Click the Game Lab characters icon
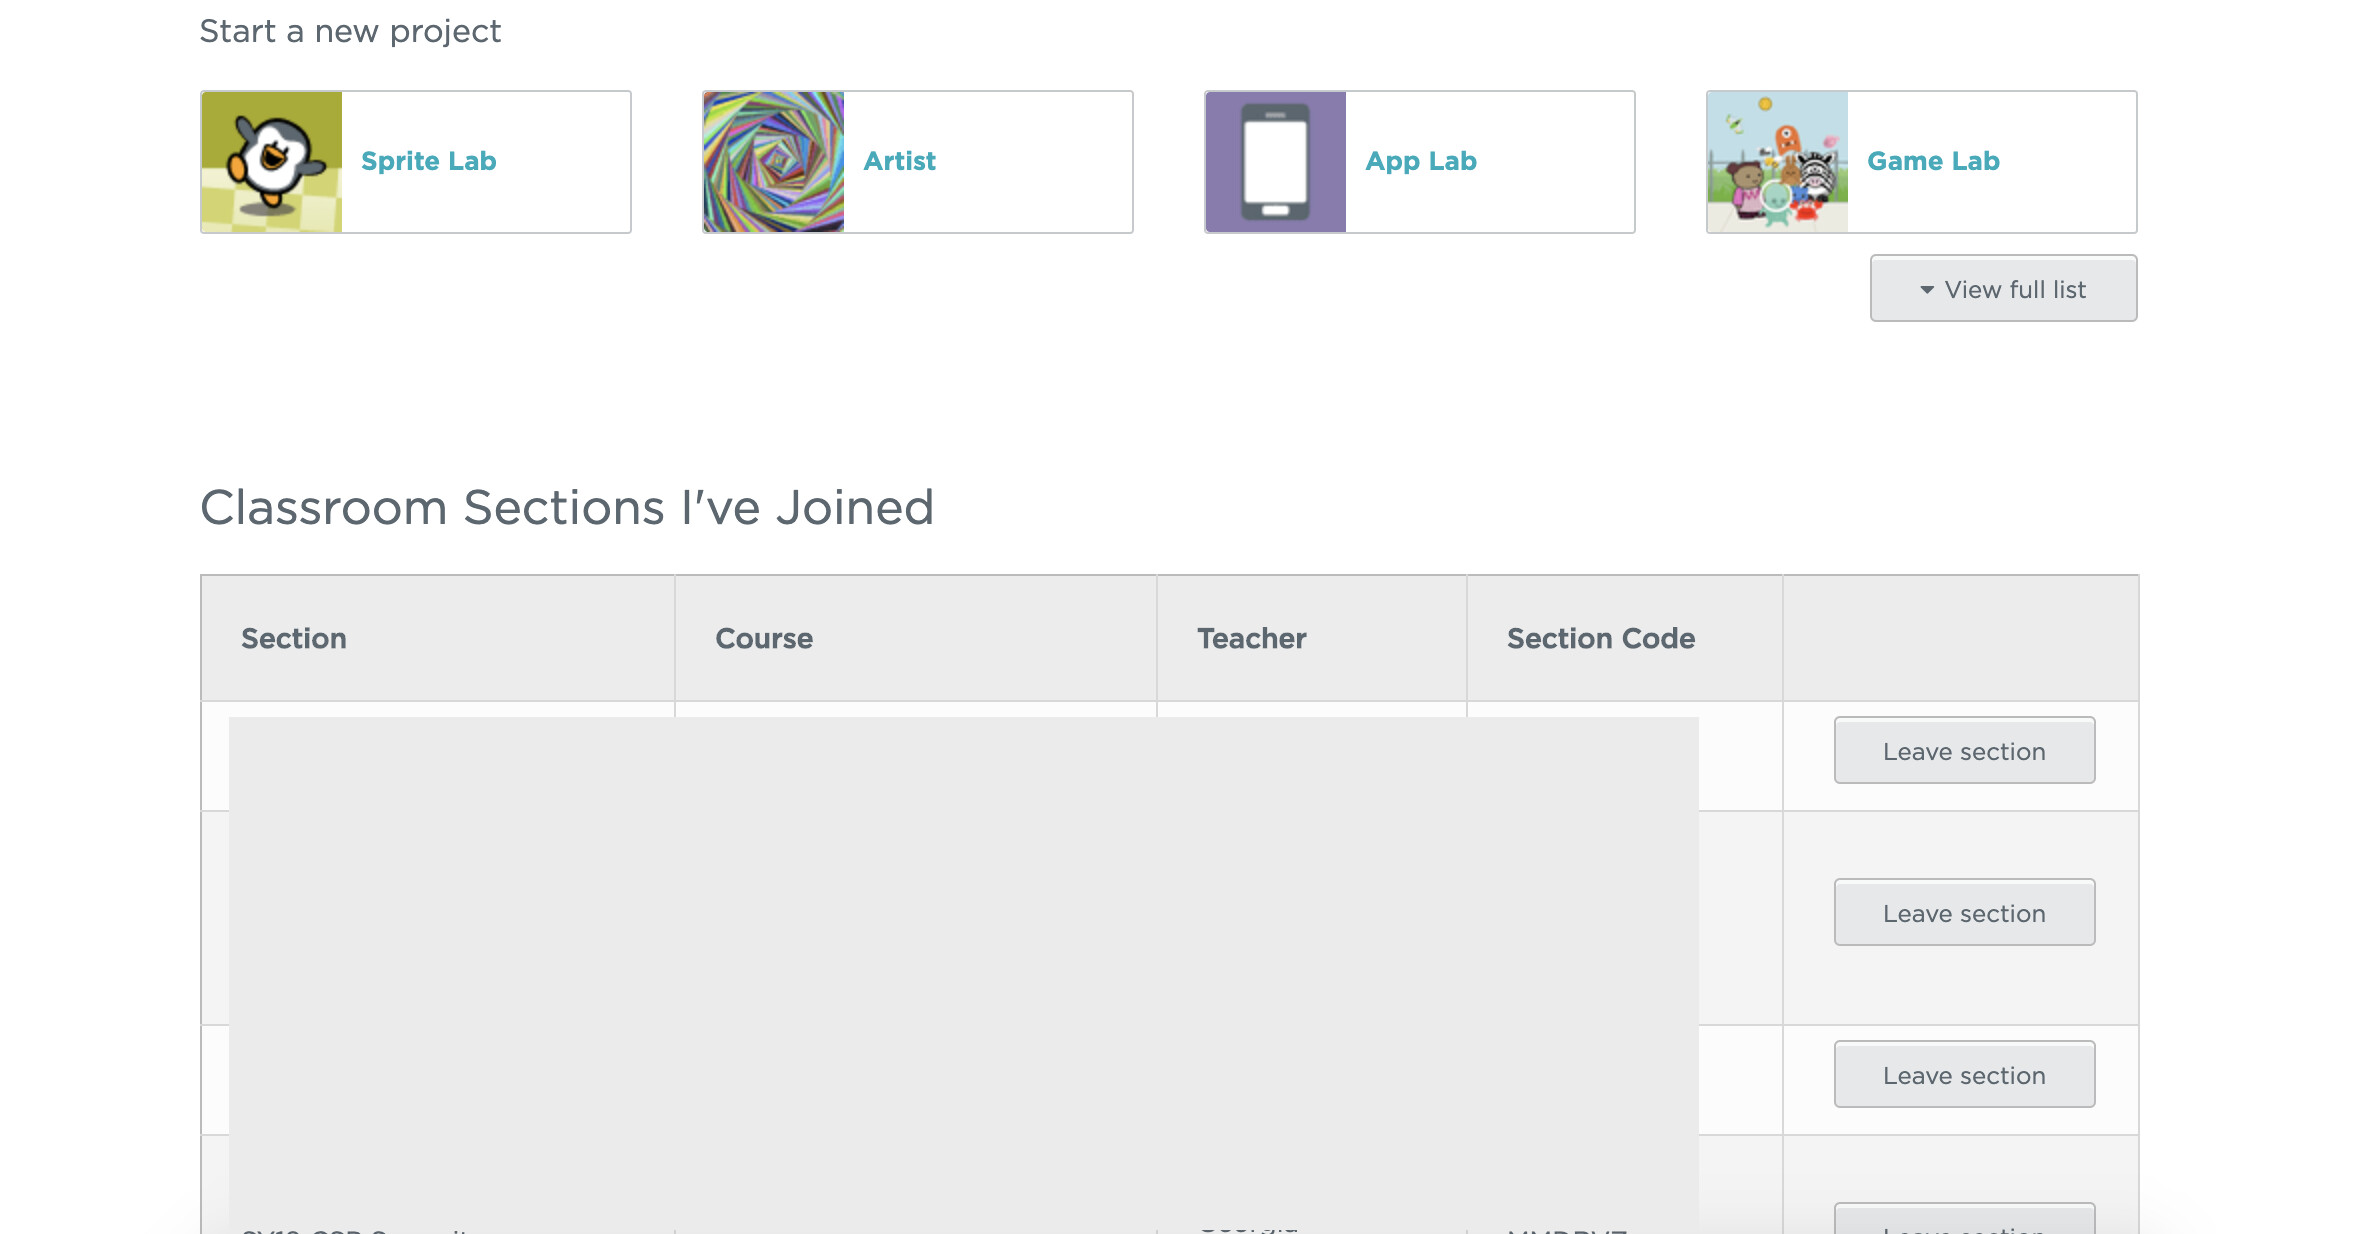Screen dimensions: 2360x1234 click(1777, 162)
